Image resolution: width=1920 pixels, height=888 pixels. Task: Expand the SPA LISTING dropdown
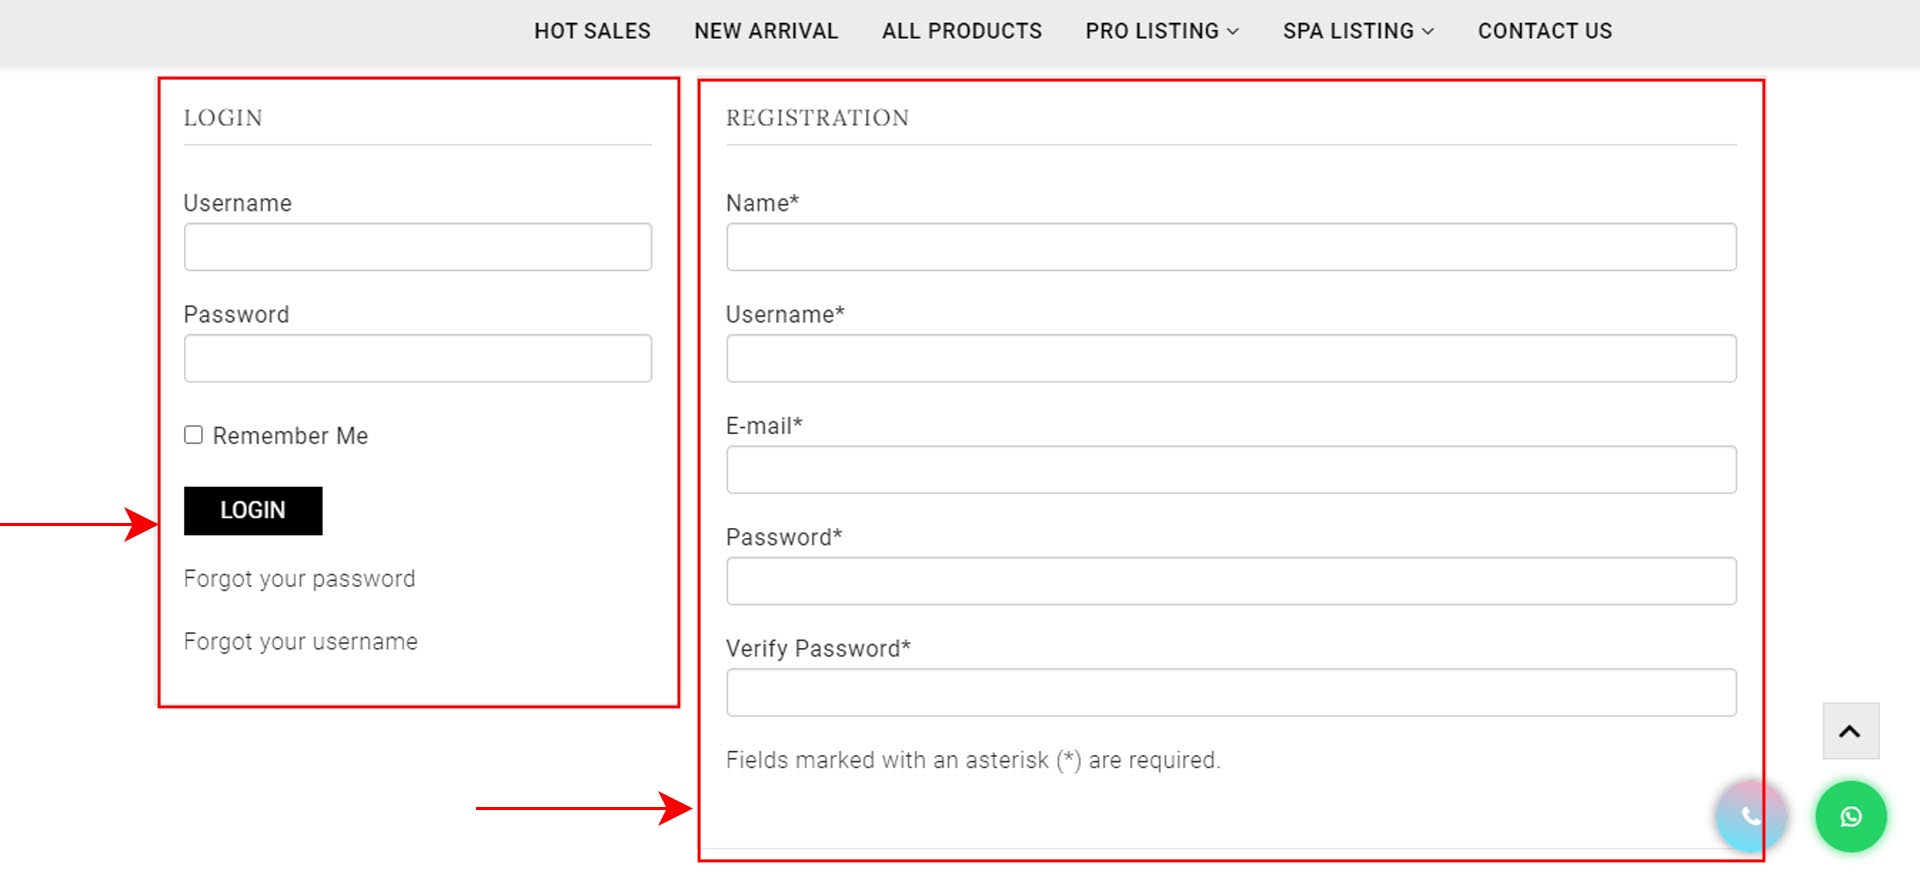1358,31
